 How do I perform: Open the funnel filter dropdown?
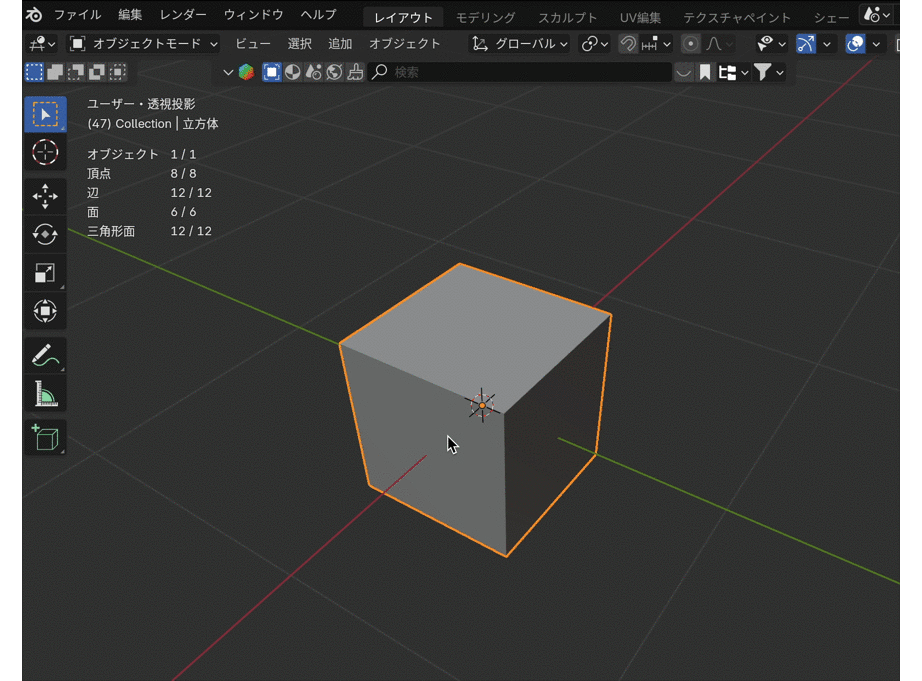point(769,72)
